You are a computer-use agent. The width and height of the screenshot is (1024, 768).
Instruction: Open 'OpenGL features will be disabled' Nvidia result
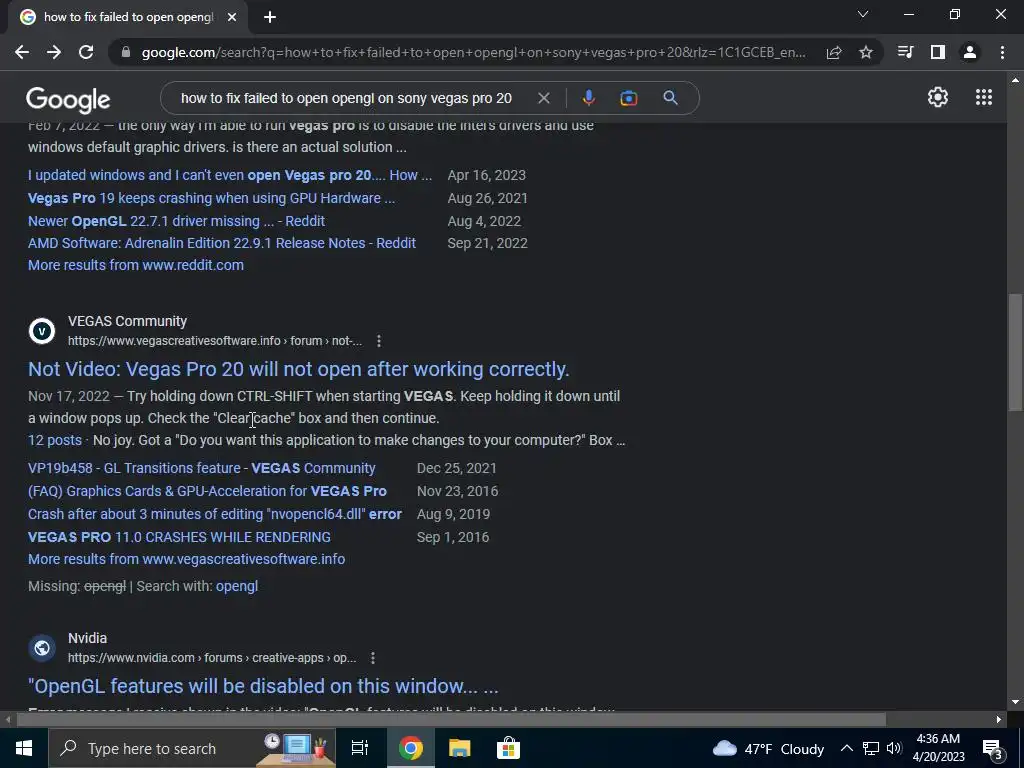click(x=263, y=686)
